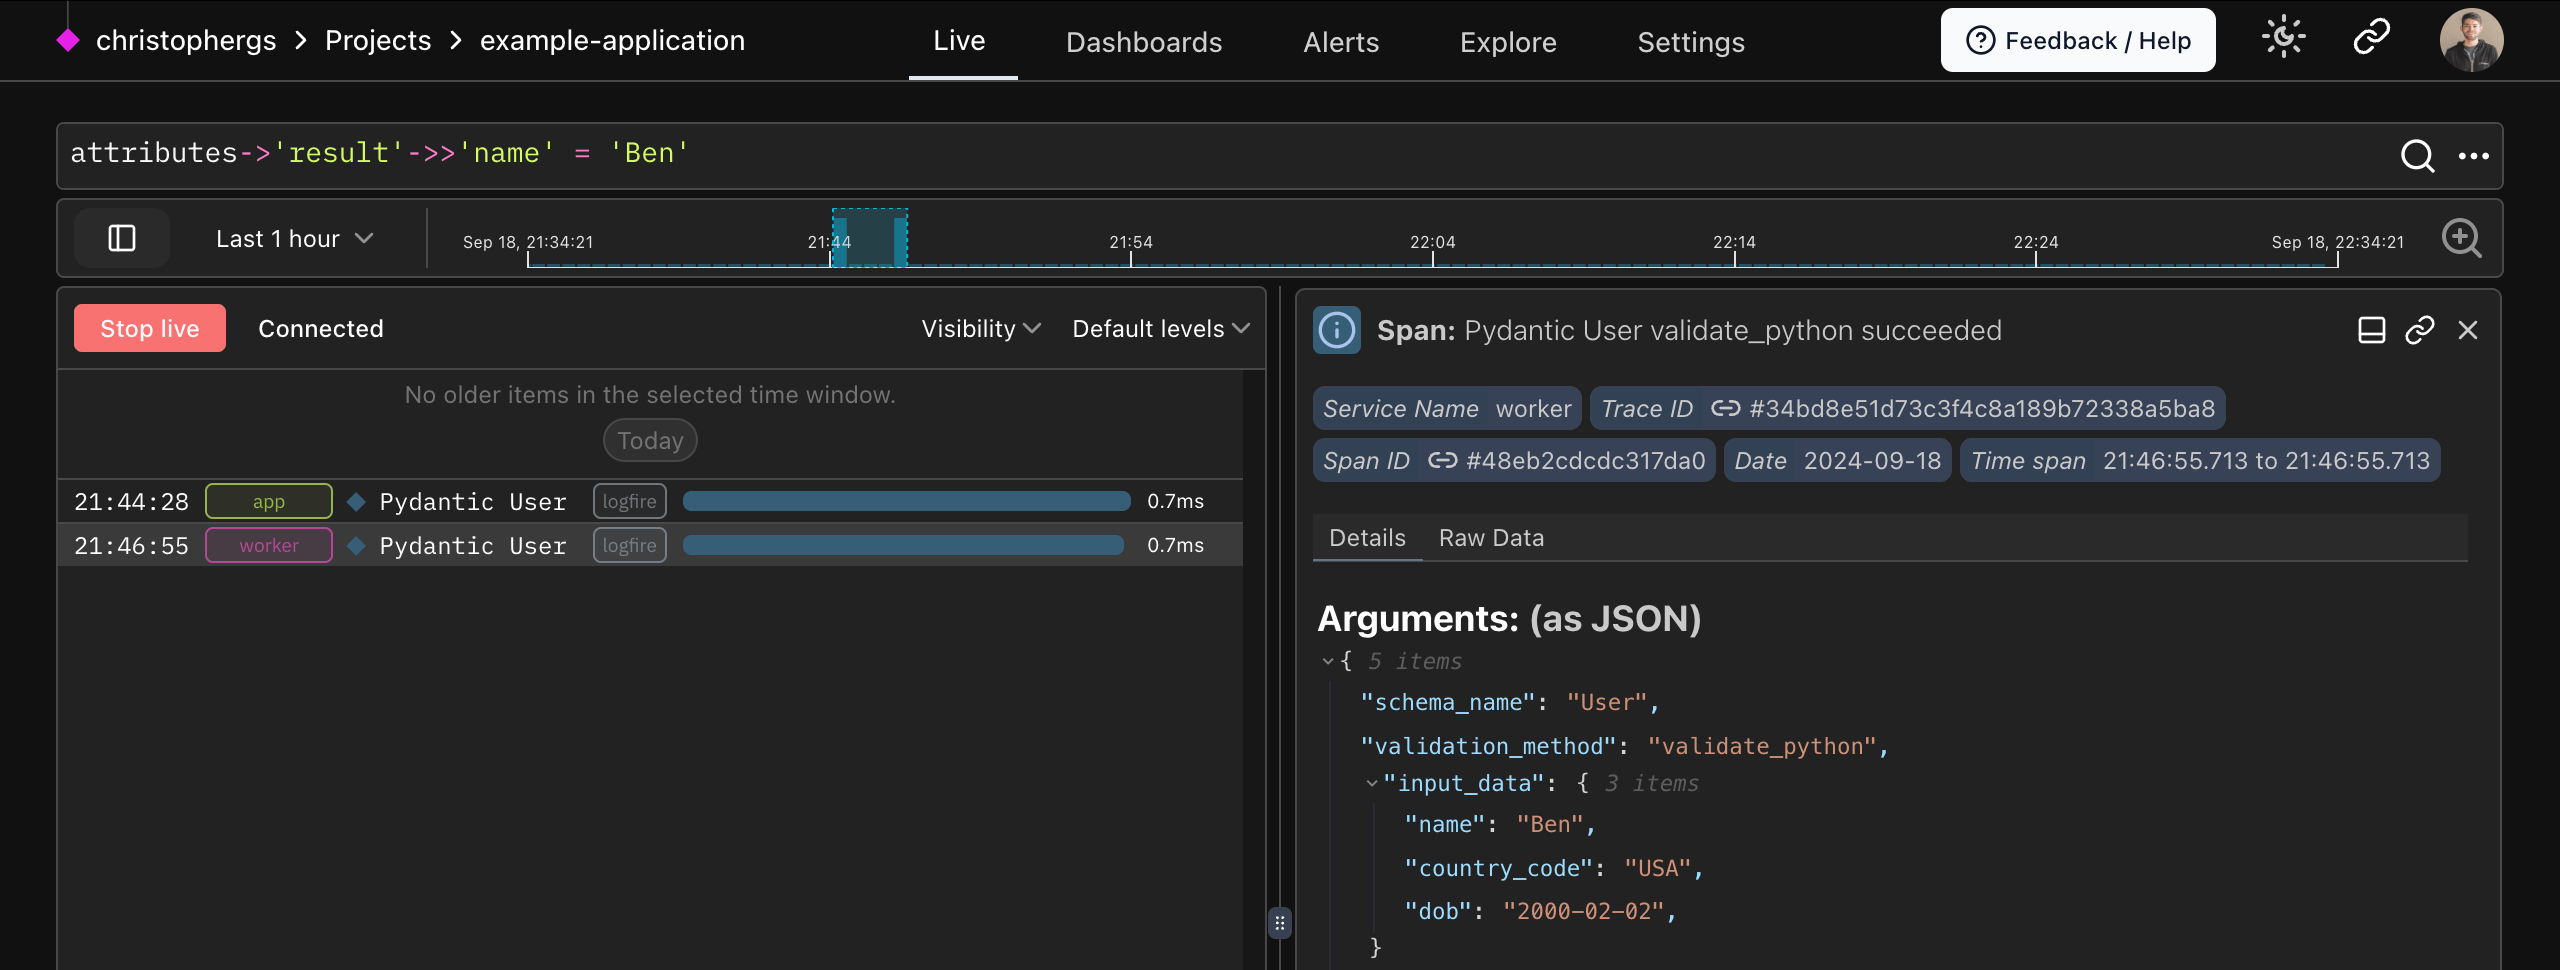Toggle the theme using the sun icon

pyautogui.click(x=2284, y=37)
